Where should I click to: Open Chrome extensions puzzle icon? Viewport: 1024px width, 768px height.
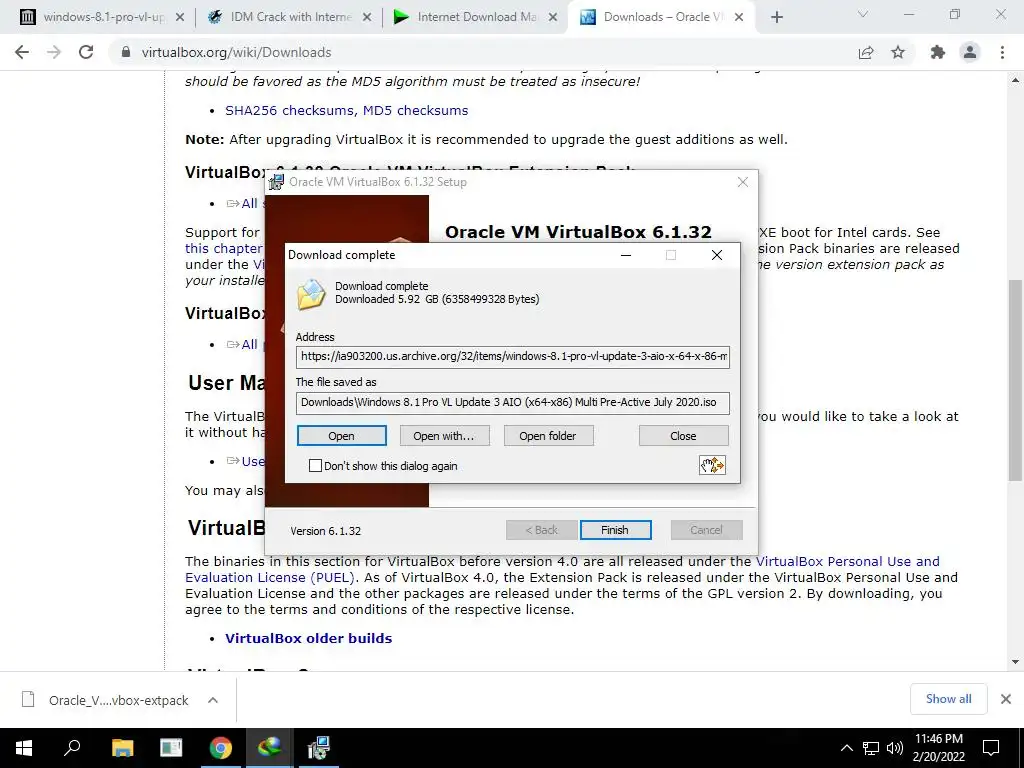pyautogui.click(x=938, y=52)
